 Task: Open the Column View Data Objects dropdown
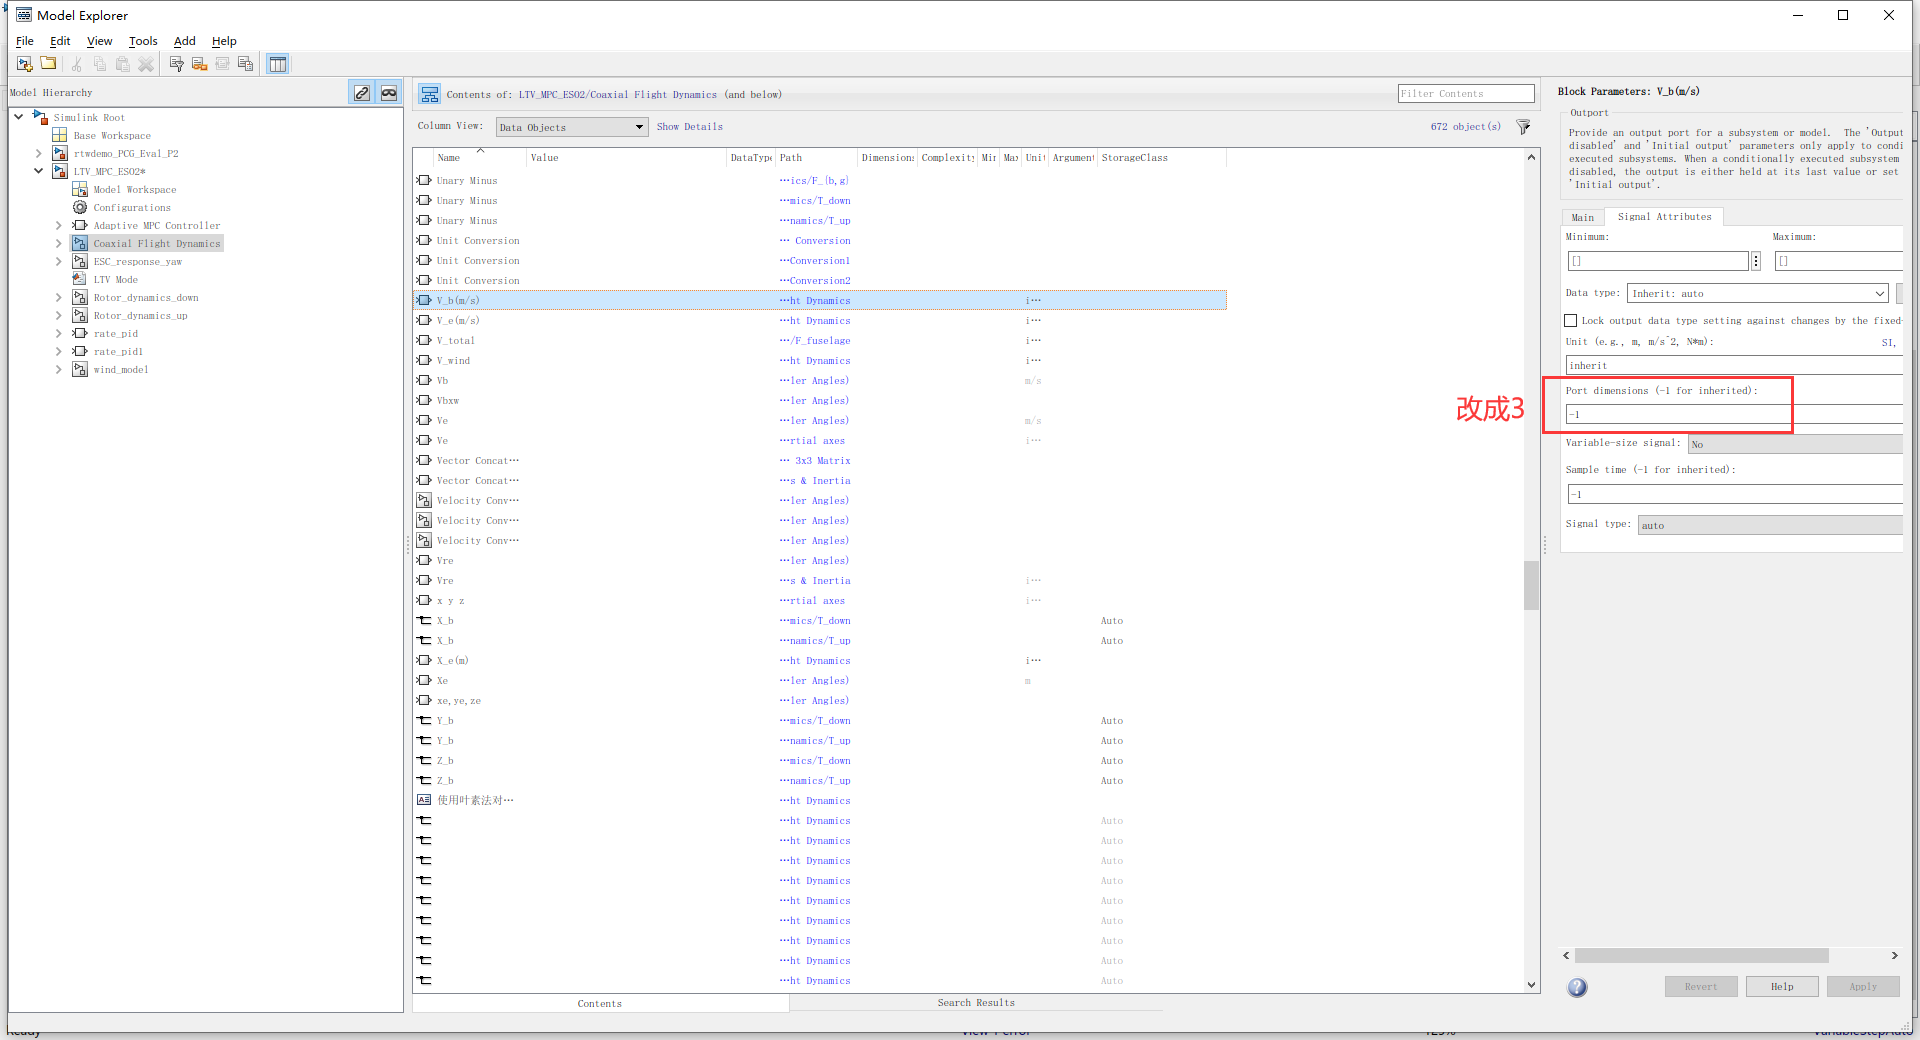click(572, 127)
